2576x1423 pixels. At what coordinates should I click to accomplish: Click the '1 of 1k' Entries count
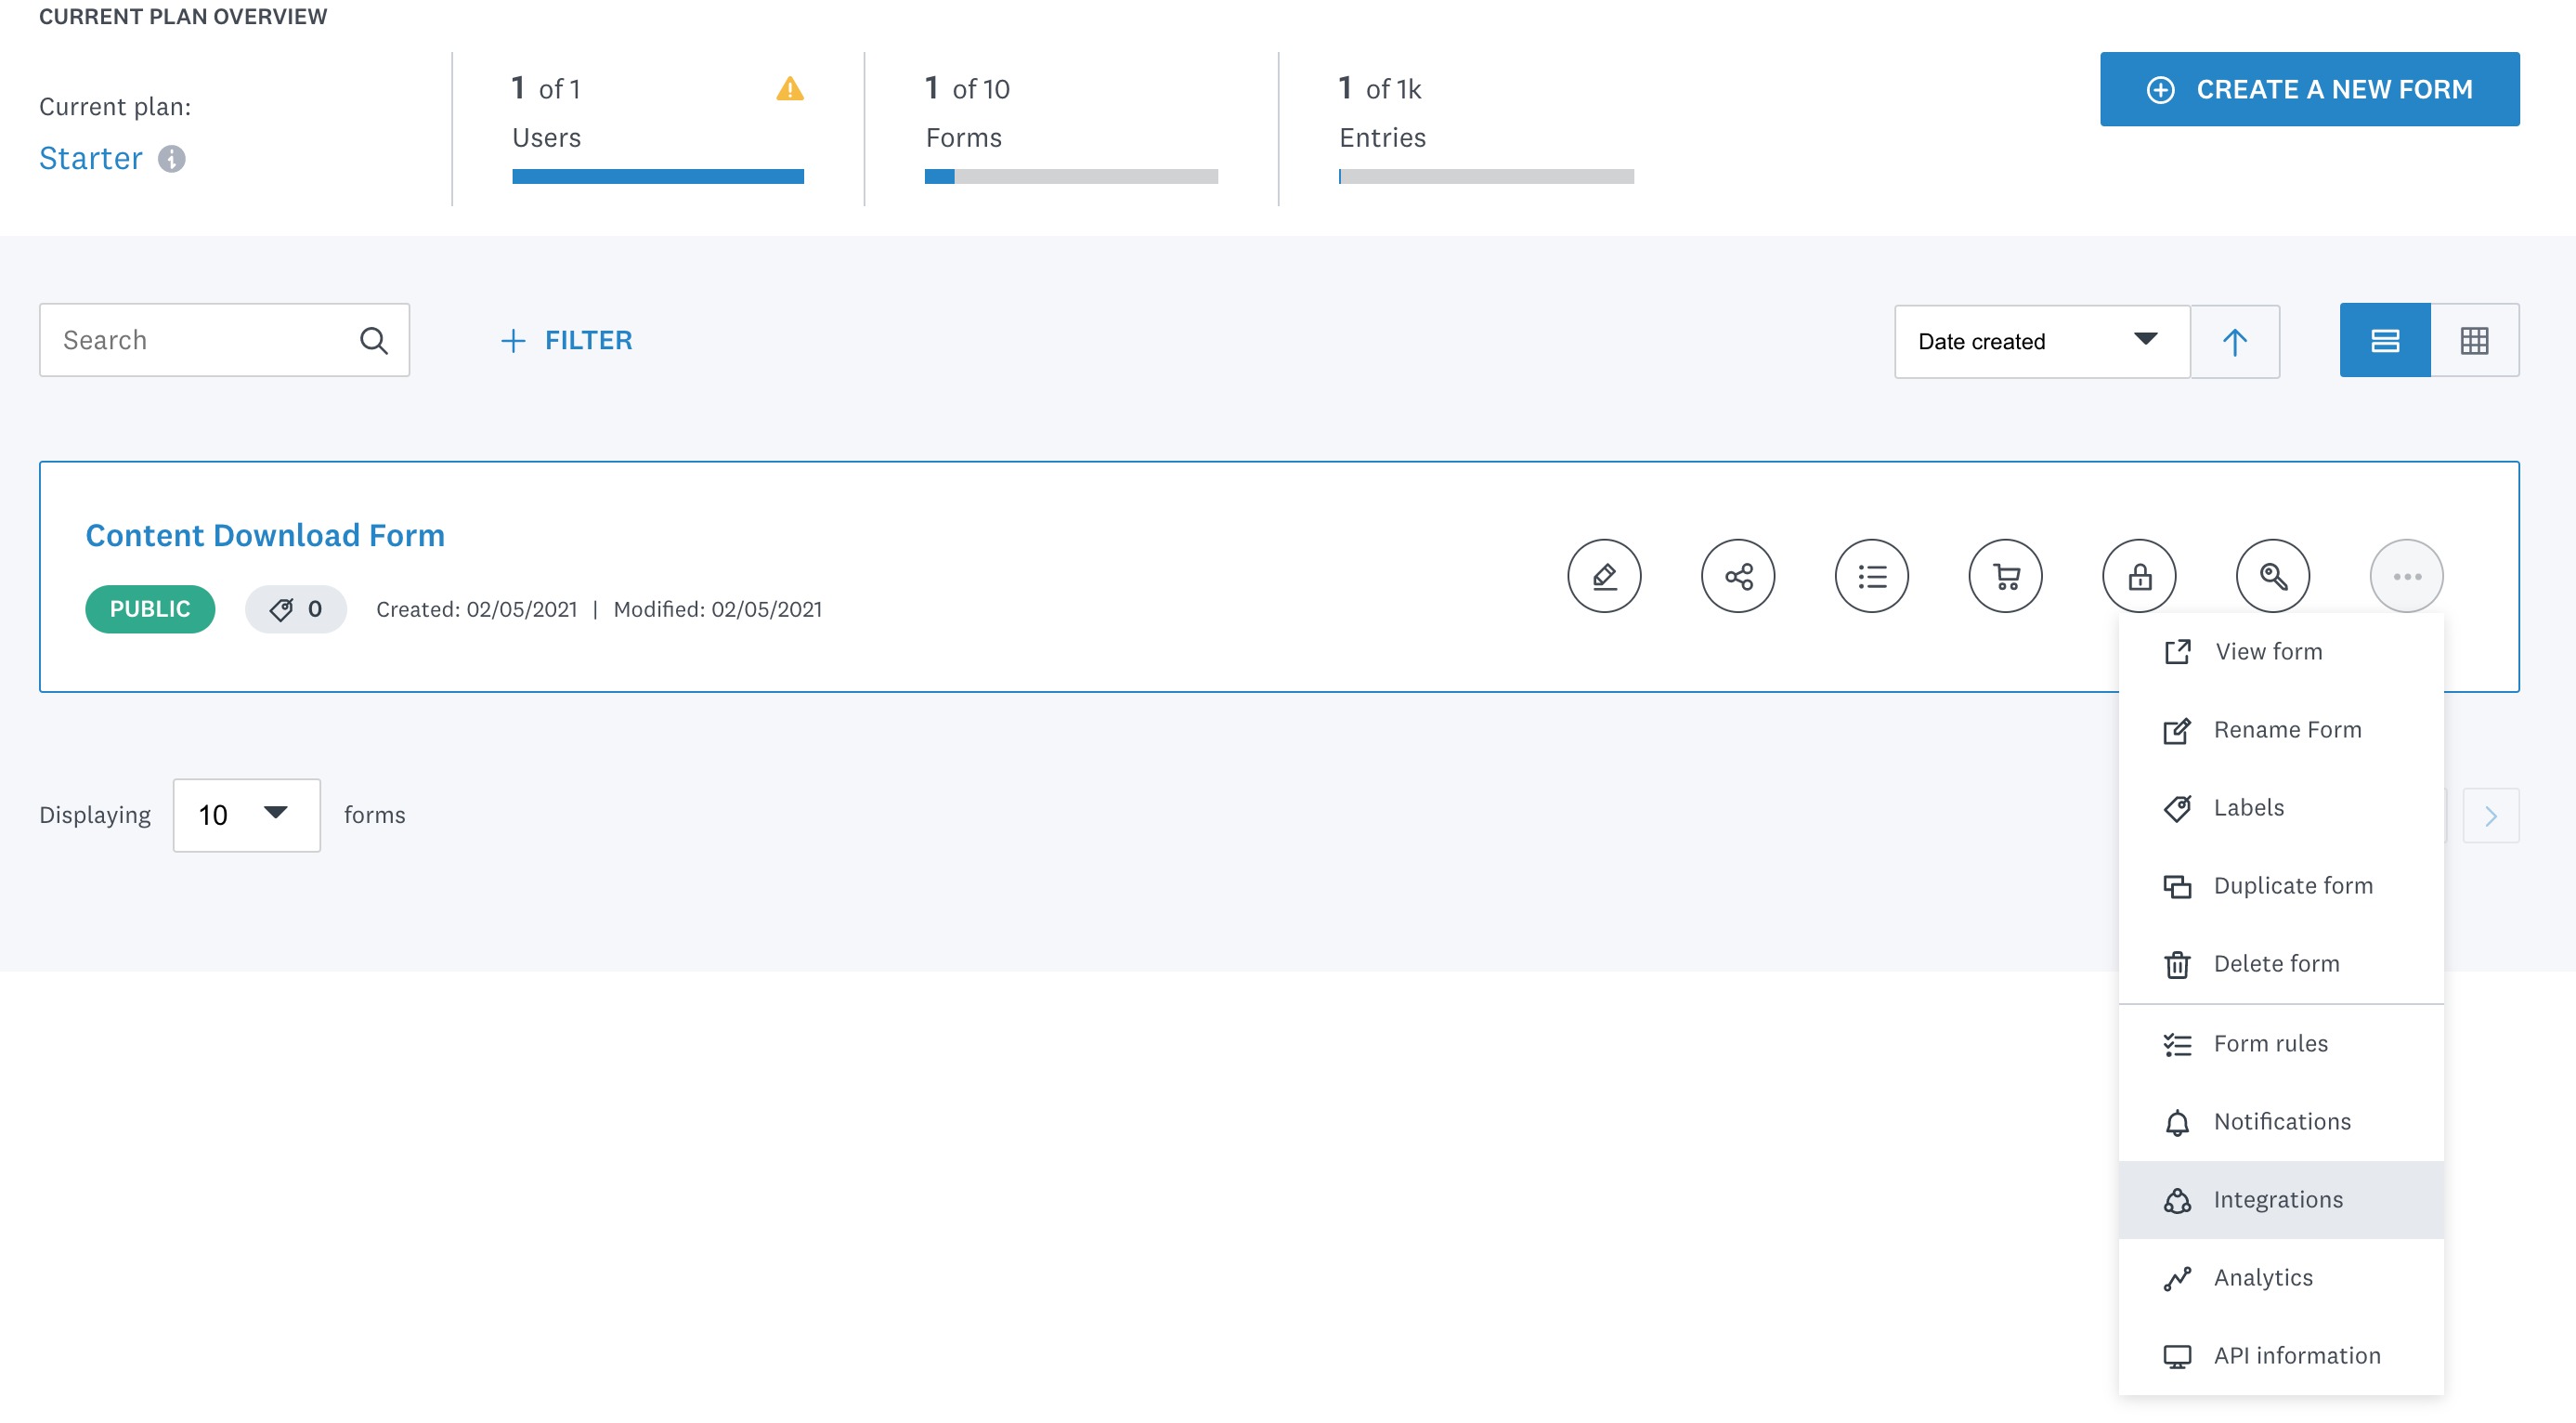point(1380,89)
